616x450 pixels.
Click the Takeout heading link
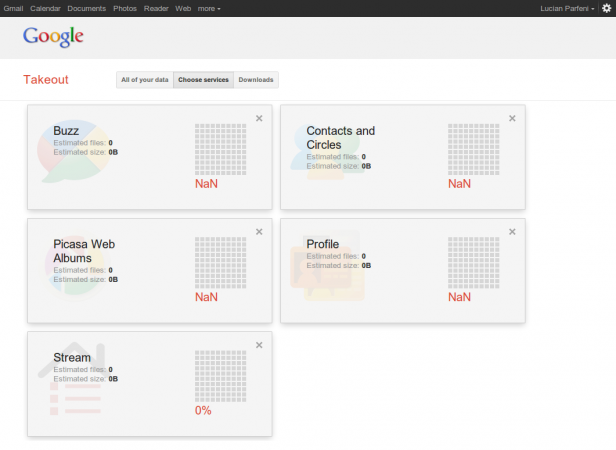pos(44,79)
